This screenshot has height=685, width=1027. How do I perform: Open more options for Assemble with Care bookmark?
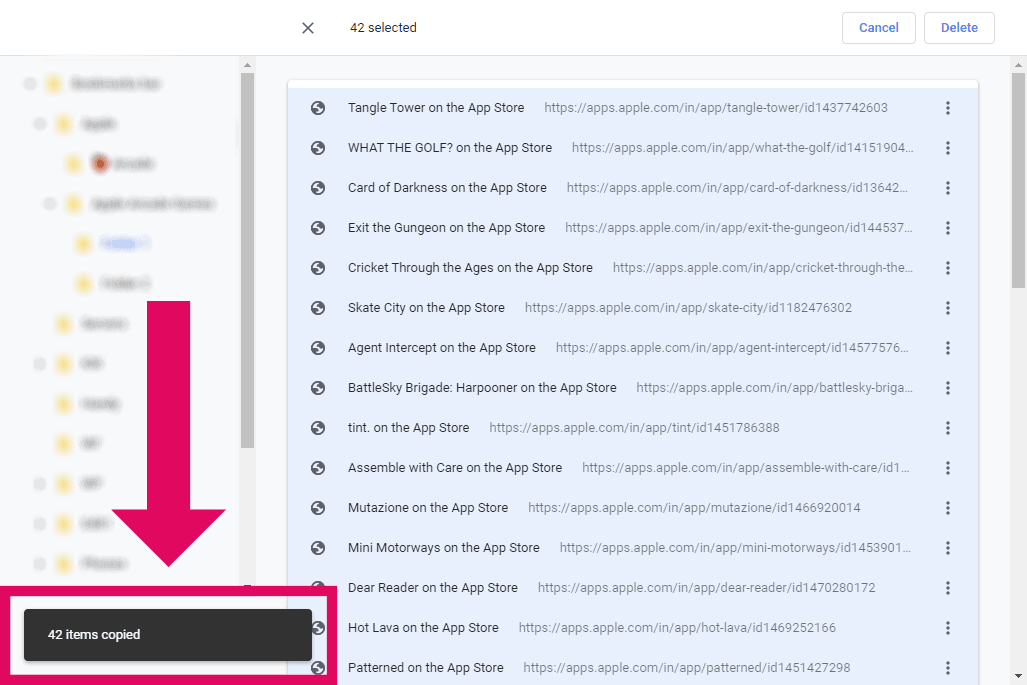[948, 468]
